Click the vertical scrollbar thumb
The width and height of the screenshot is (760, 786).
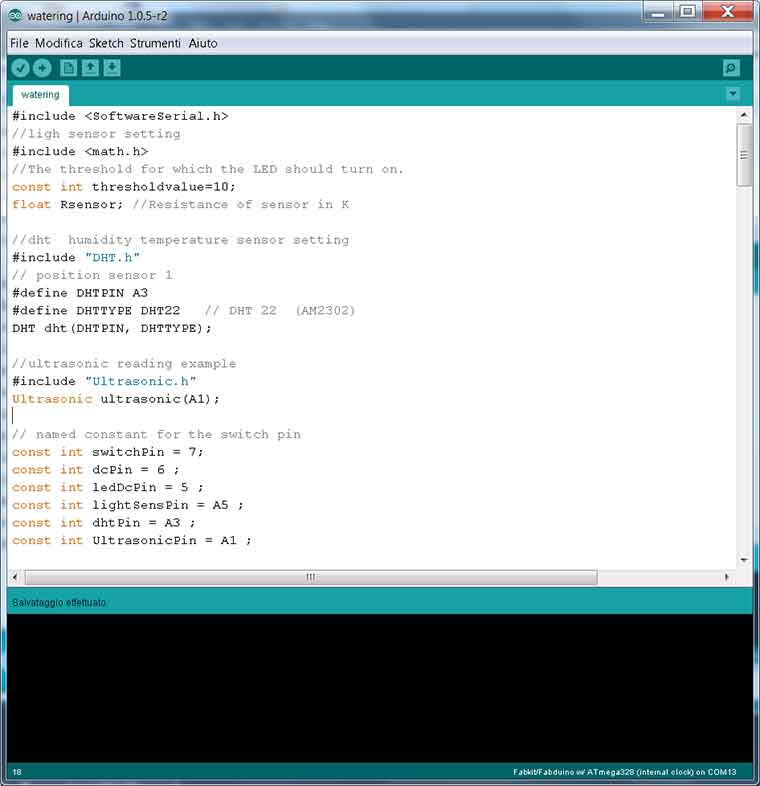click(x=744, y=155)
